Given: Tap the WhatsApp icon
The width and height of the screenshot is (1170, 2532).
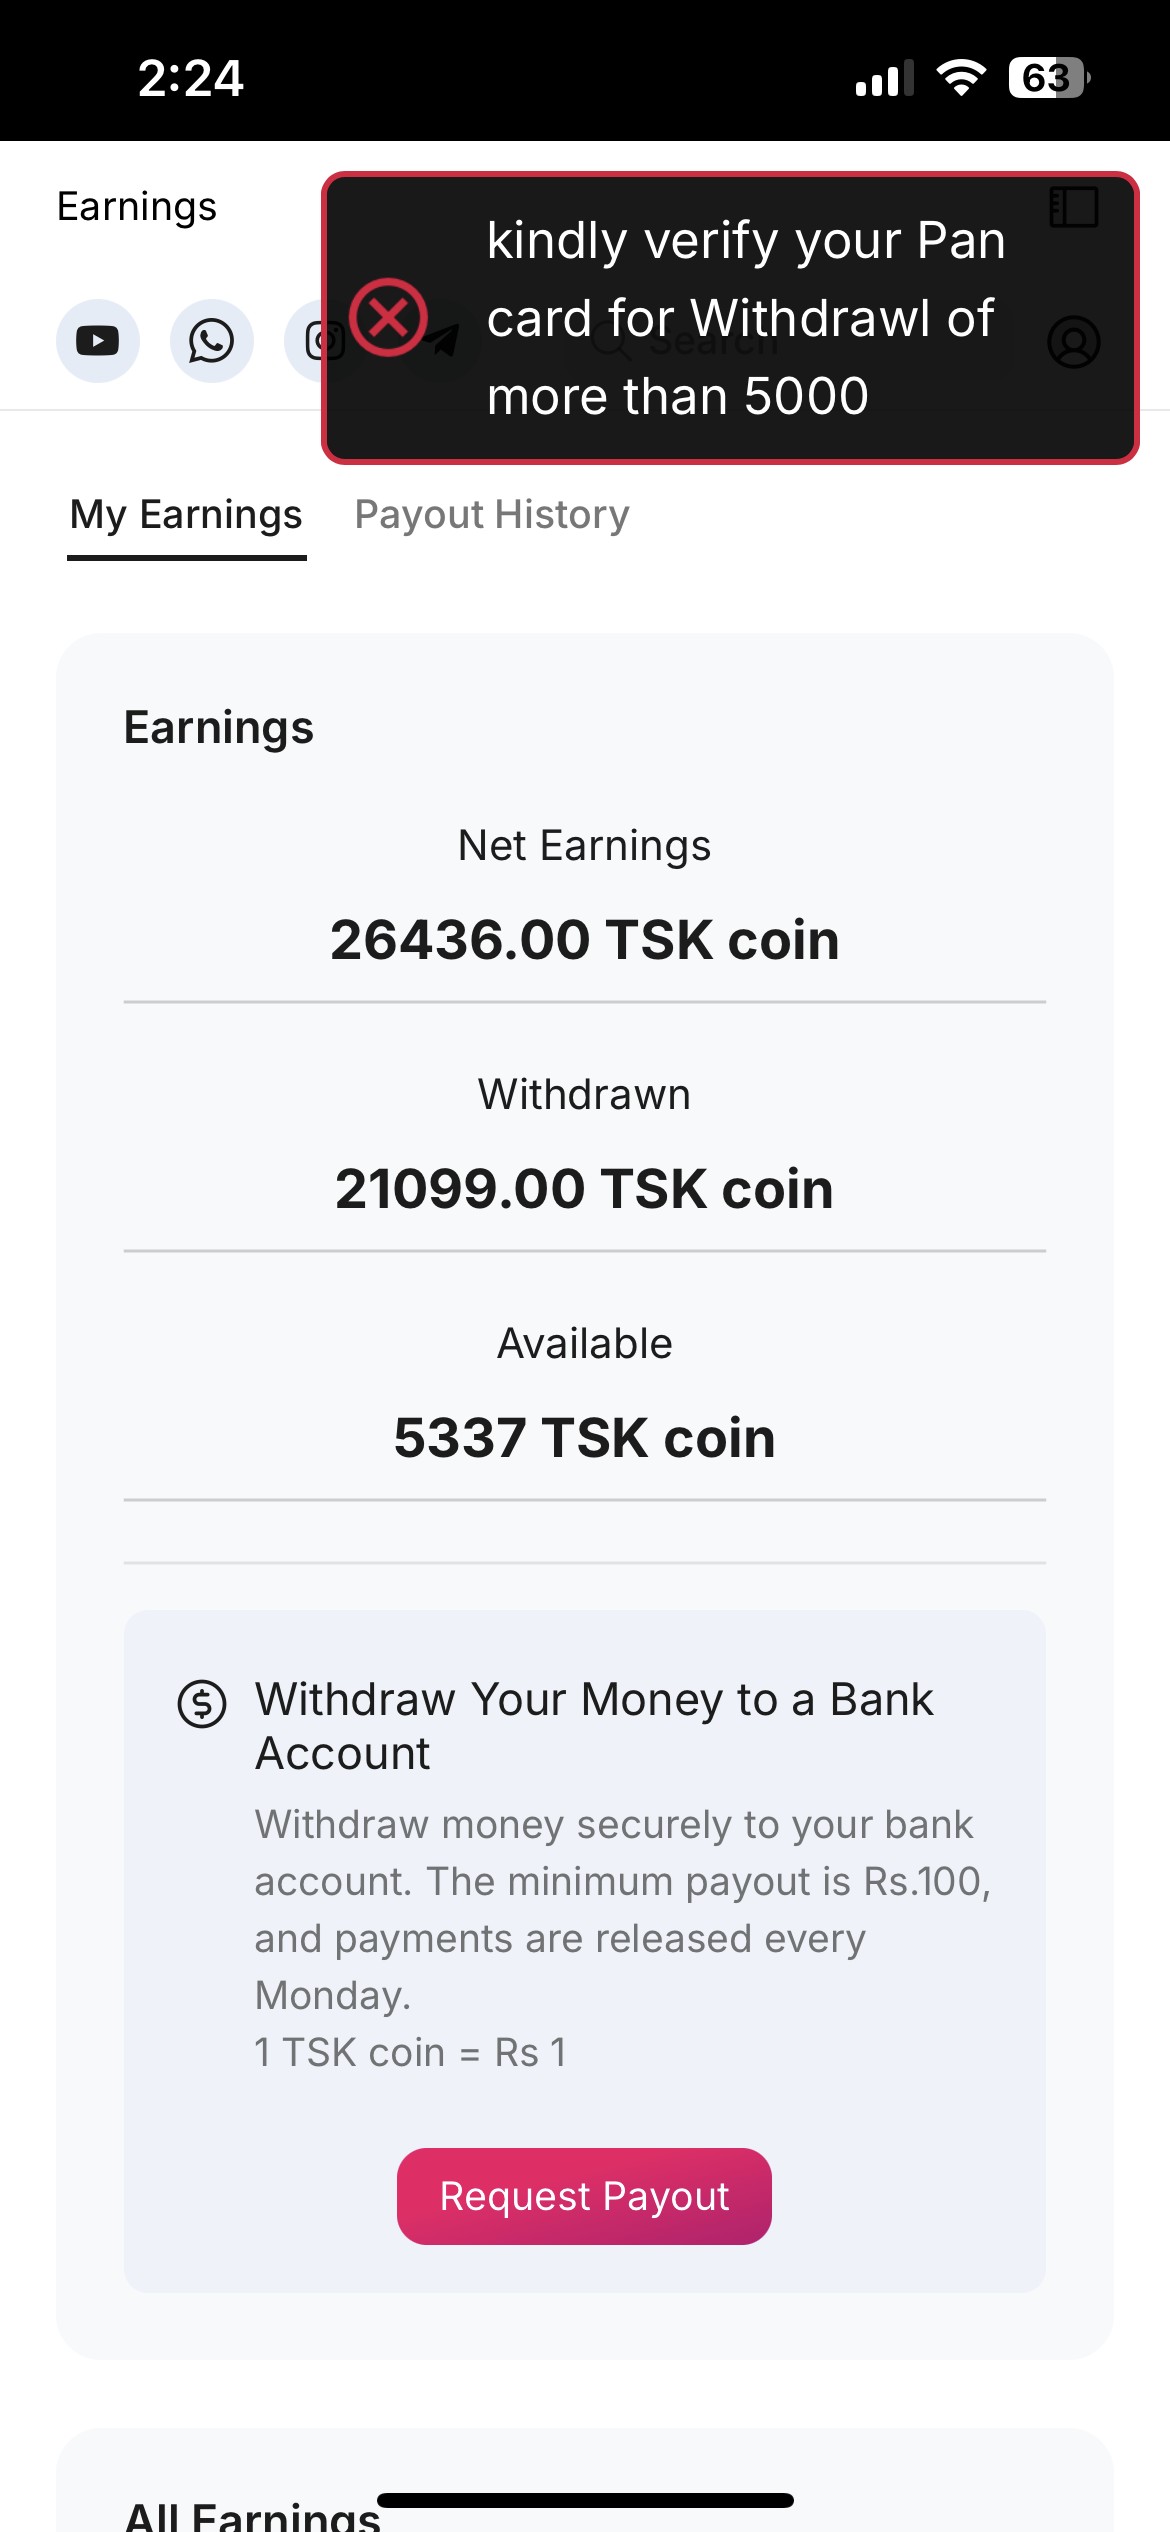Looking at the screenshot, I should 211,341.
